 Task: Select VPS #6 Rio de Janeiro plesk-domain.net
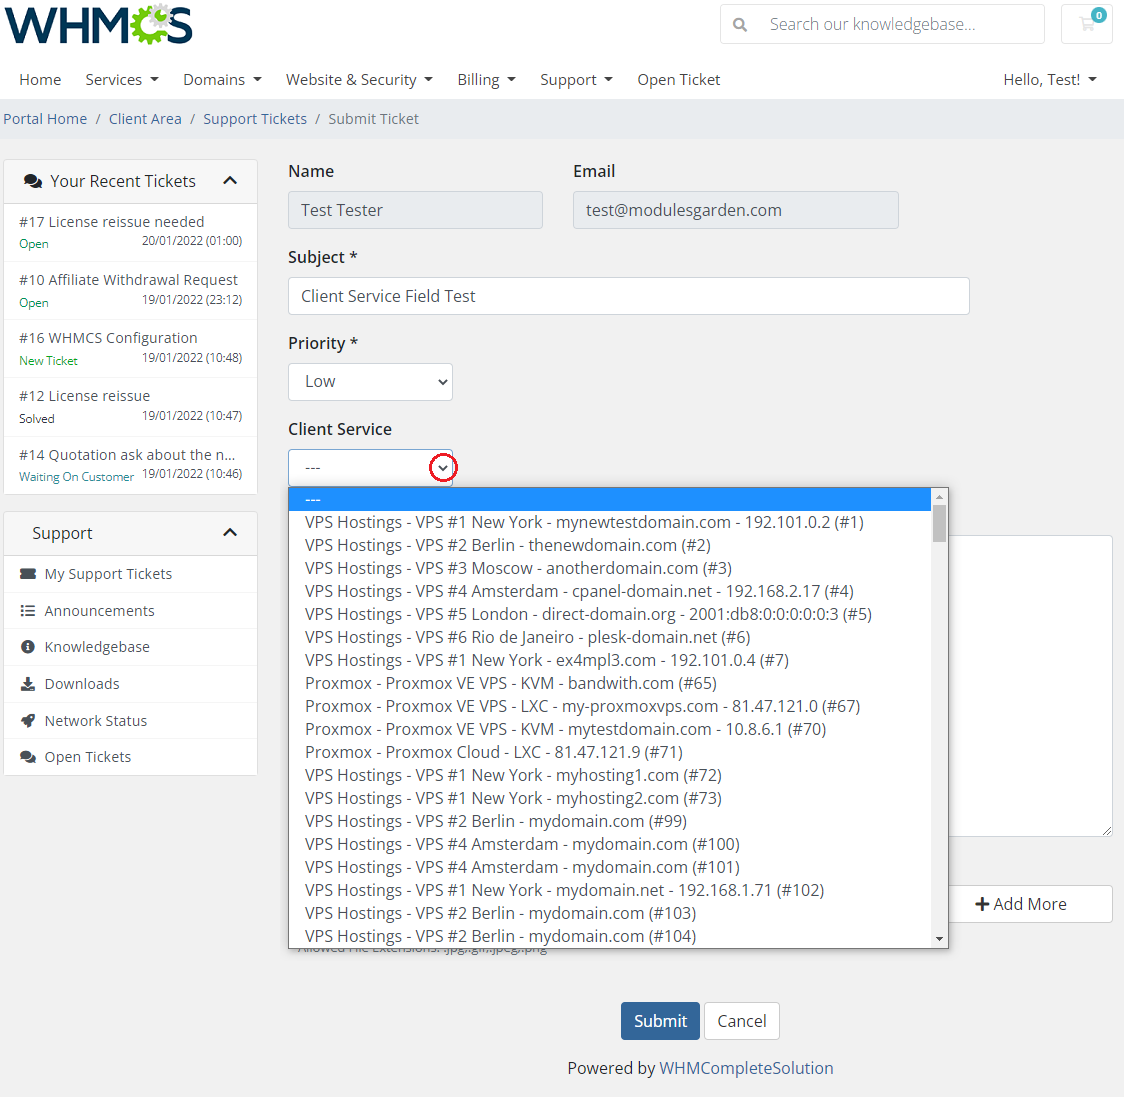[x=609, y=637]
